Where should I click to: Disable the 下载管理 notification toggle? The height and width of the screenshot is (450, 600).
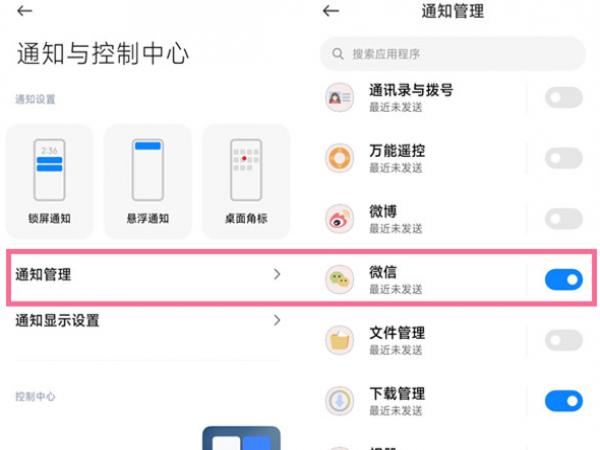click(x=564, y=401)
